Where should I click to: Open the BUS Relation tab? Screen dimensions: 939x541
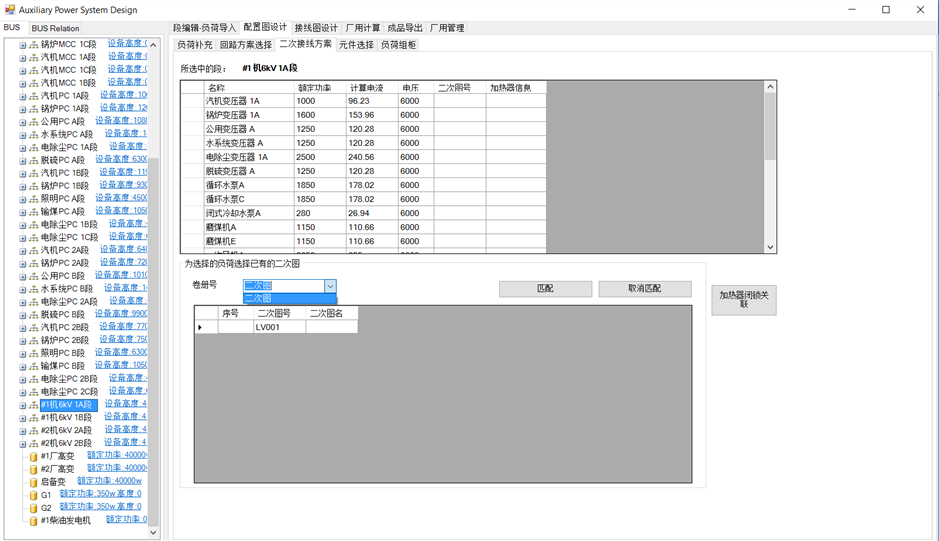pyautogui.click(x=55, y=28)
